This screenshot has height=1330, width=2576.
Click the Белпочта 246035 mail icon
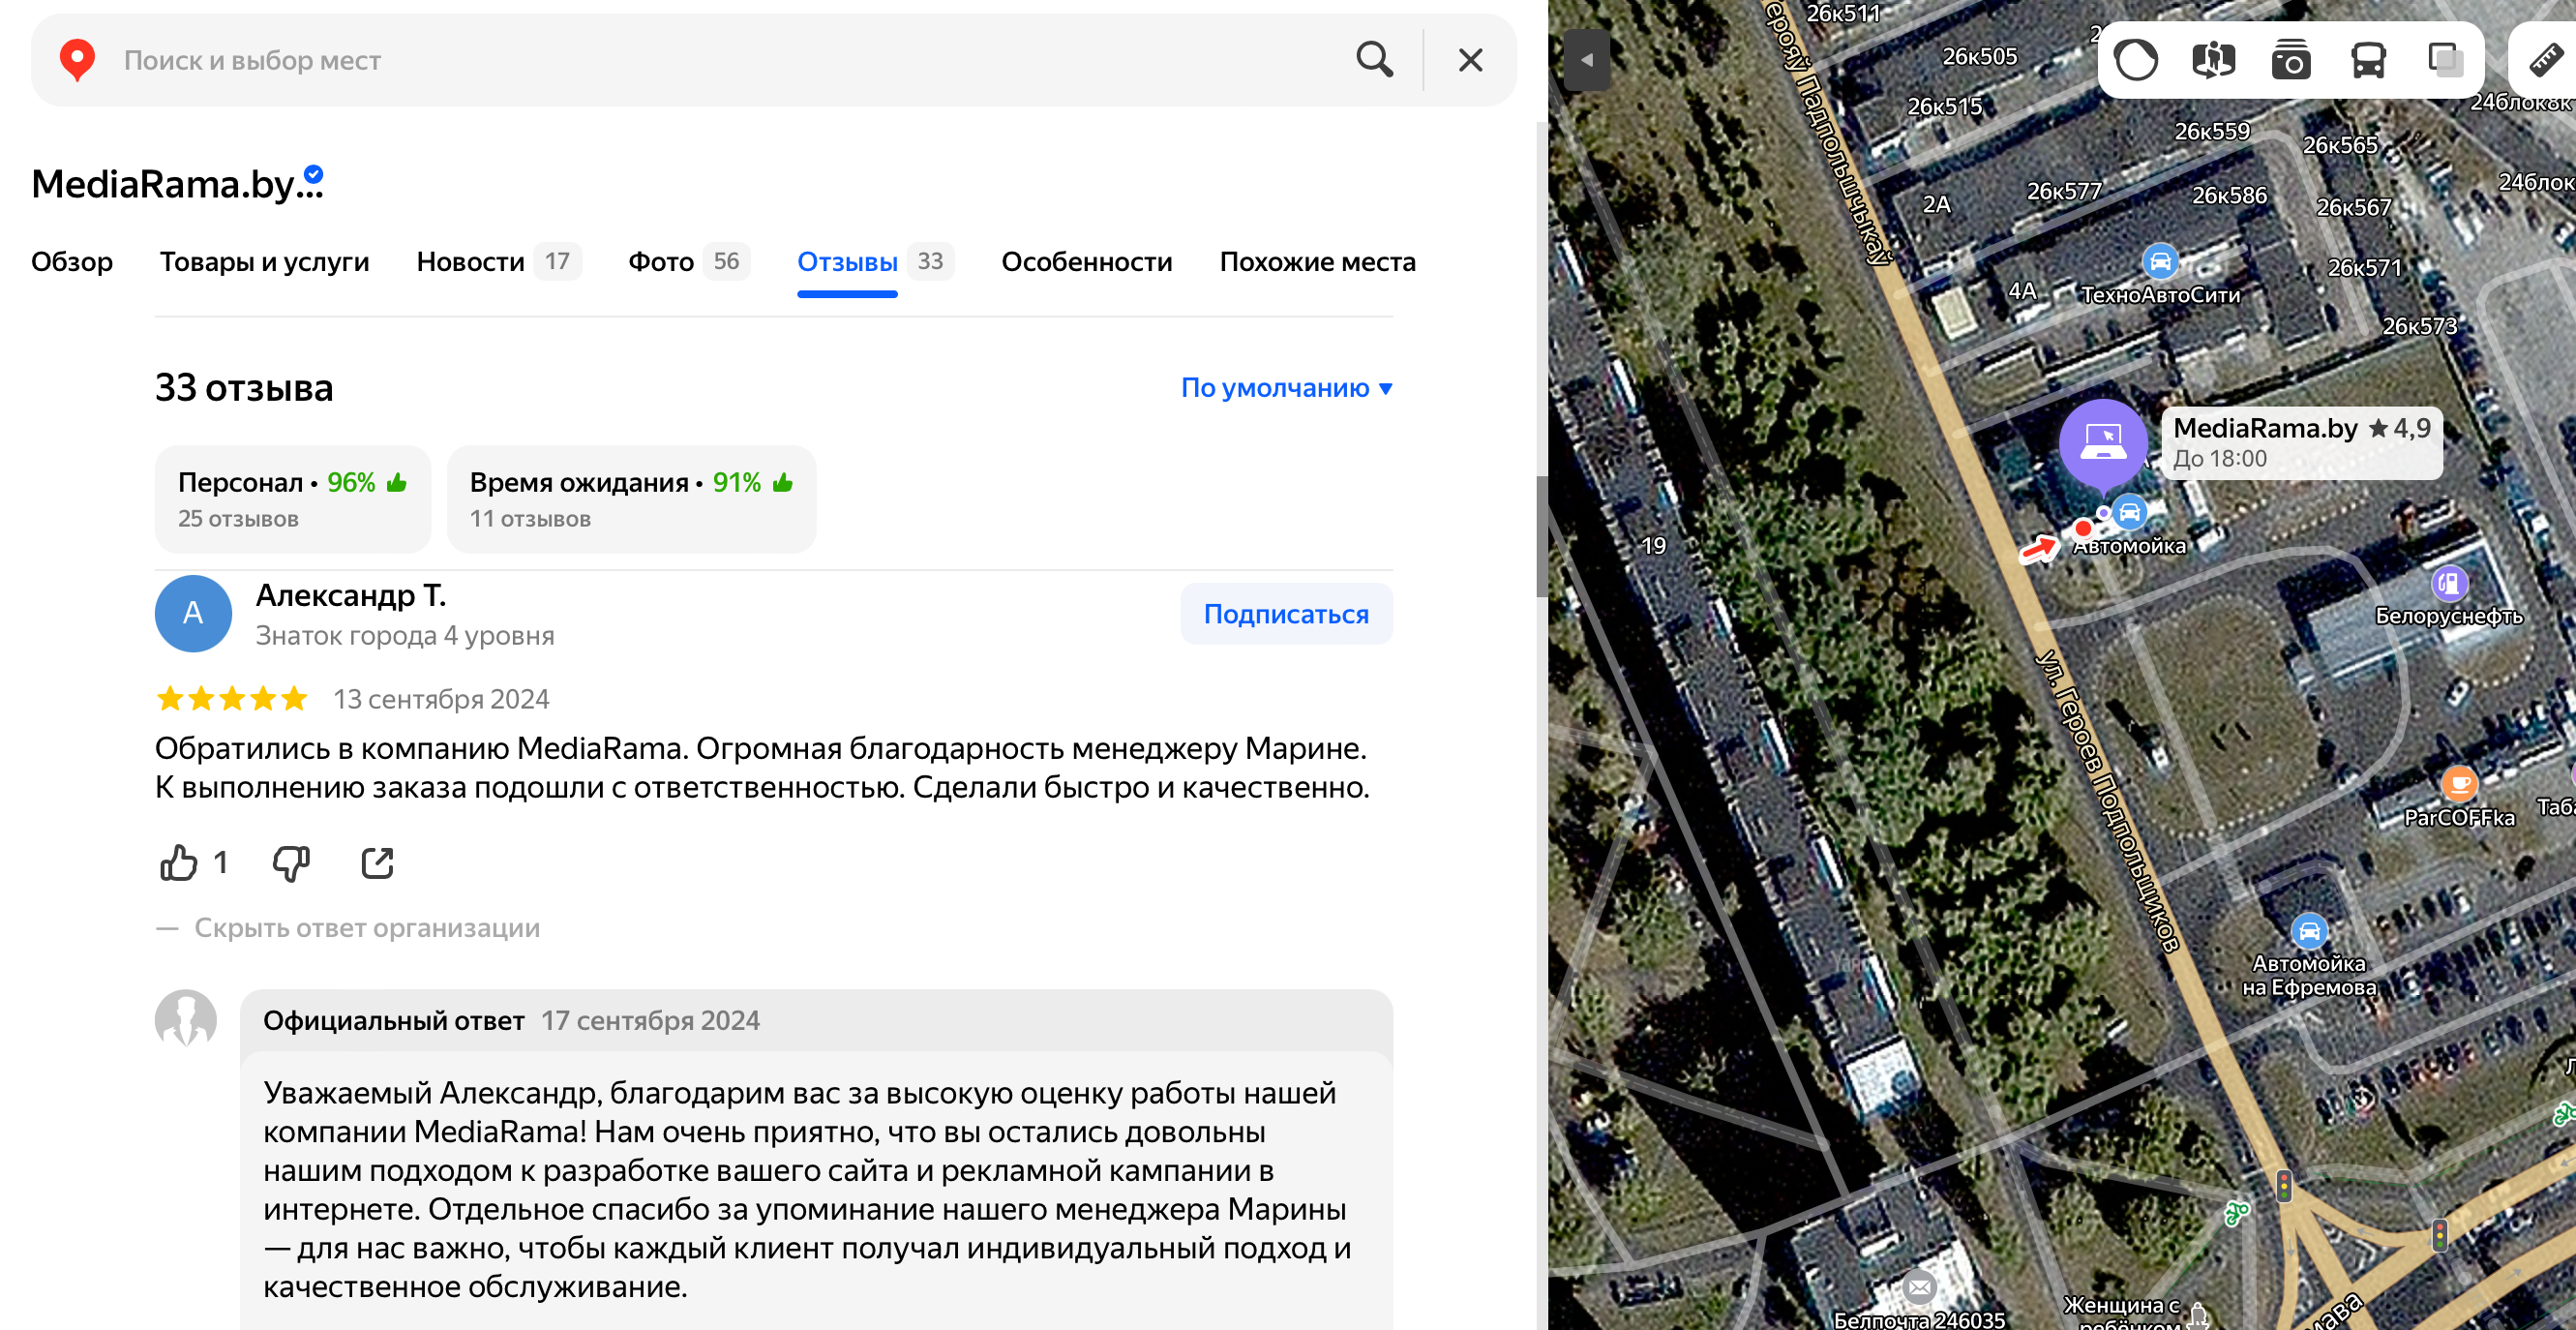[x=1919, y=1288]
